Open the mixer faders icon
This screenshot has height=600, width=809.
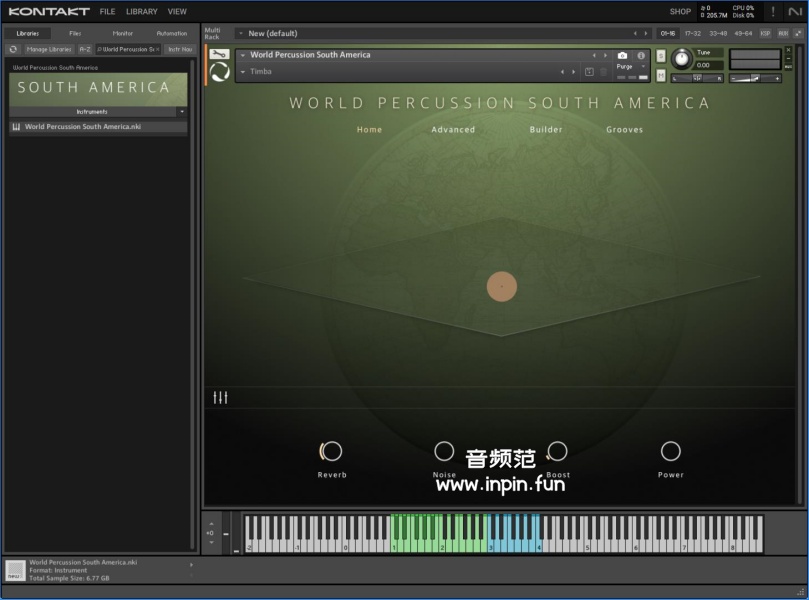pyautogui.click(x=220, y=397)
